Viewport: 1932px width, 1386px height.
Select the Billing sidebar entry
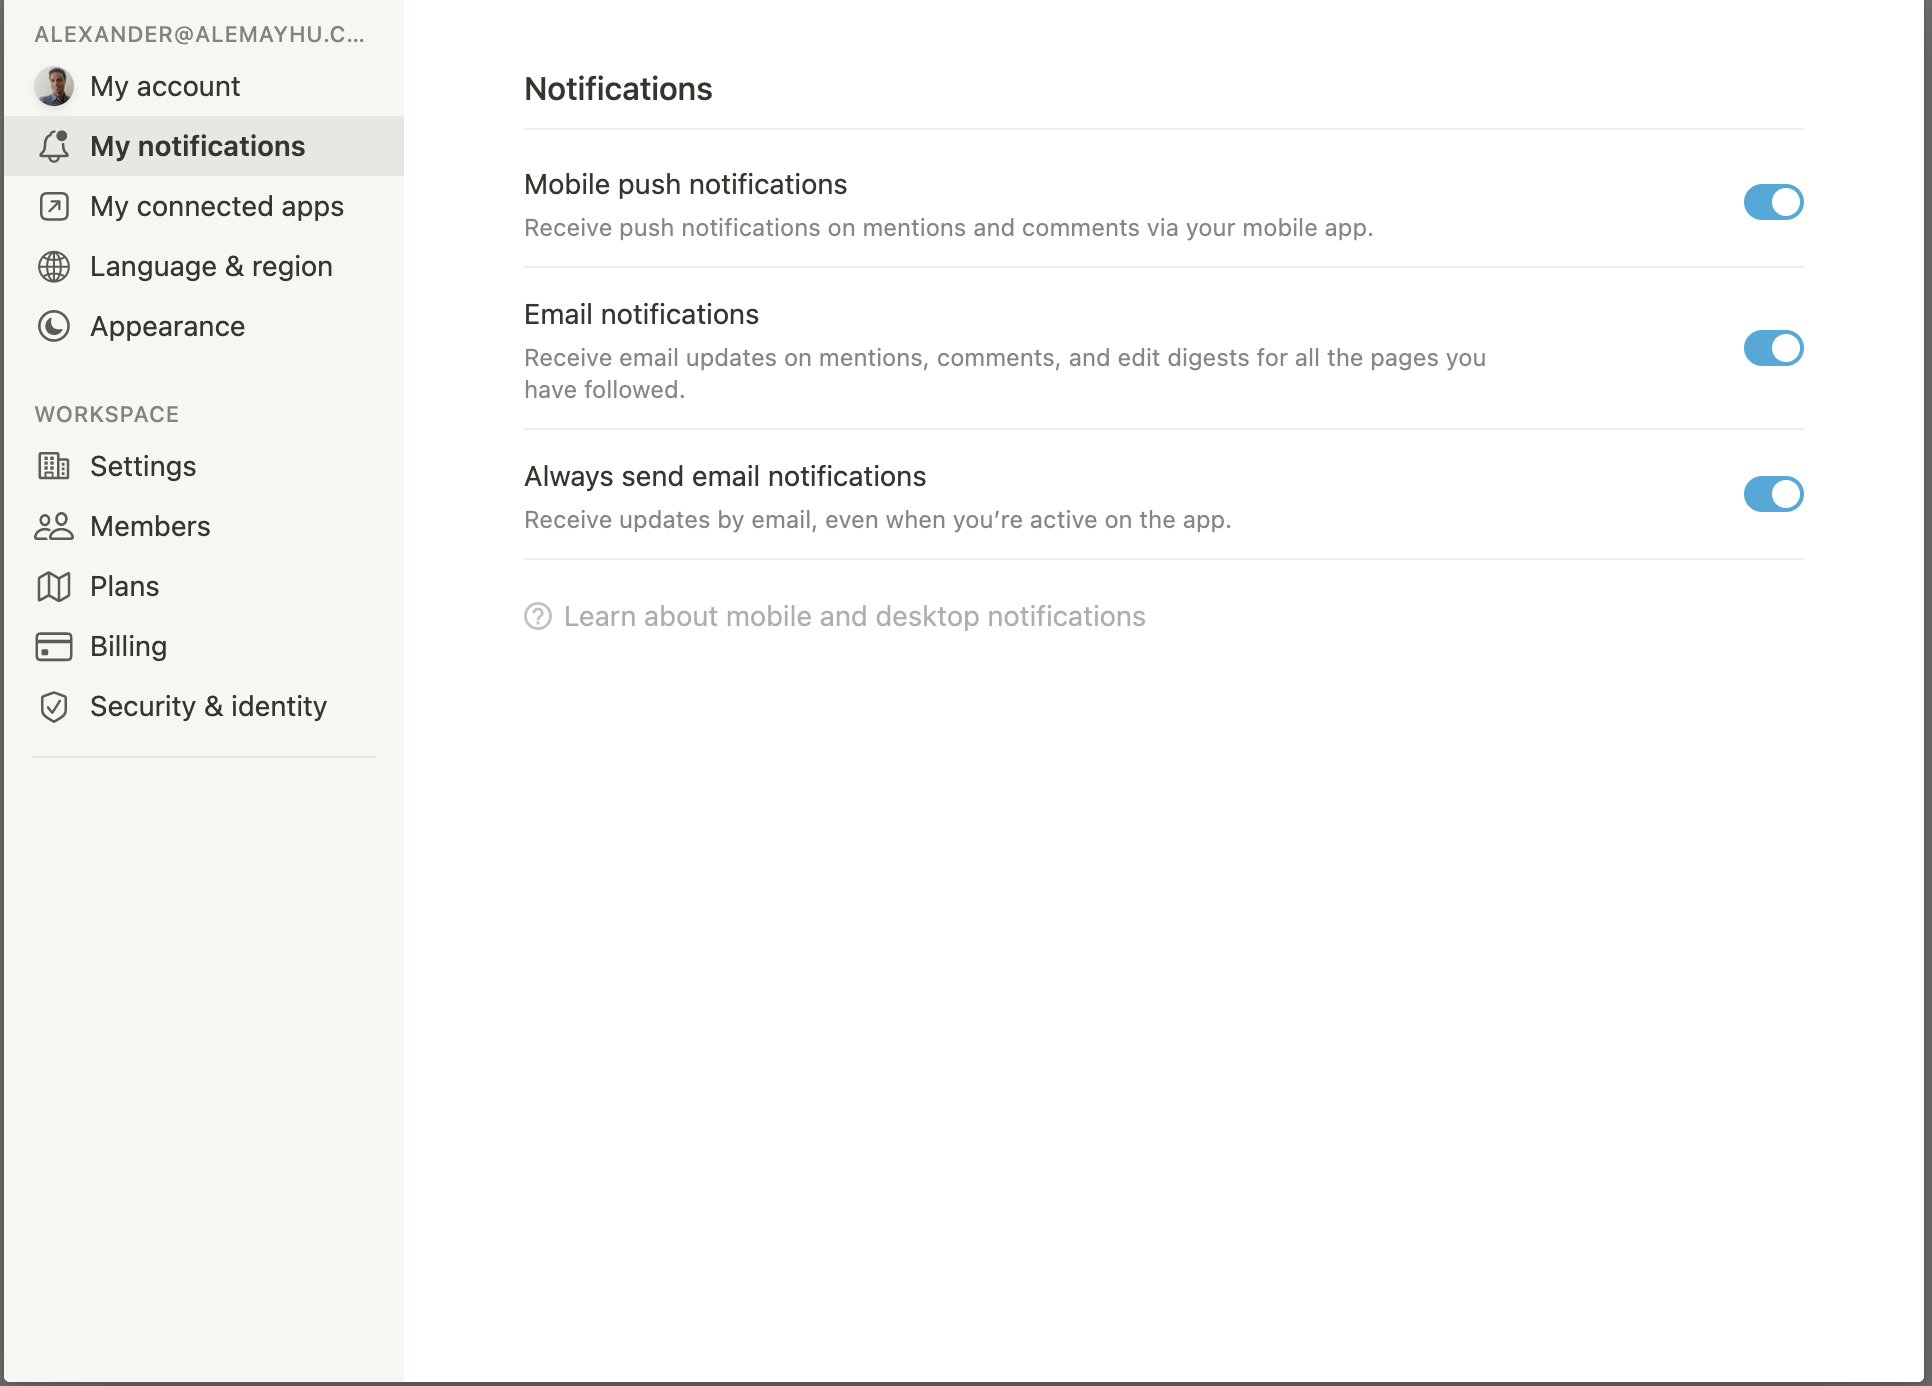point(128,646)
